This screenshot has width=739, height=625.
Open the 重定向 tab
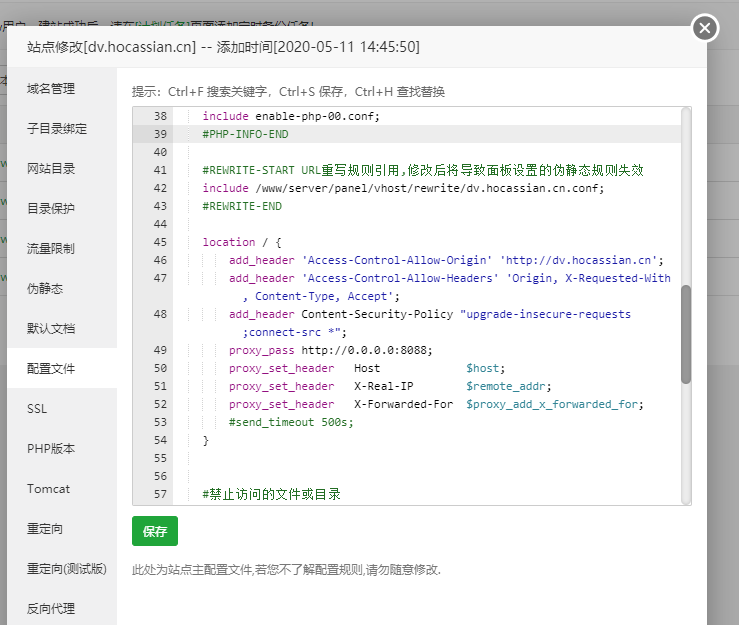45,528
